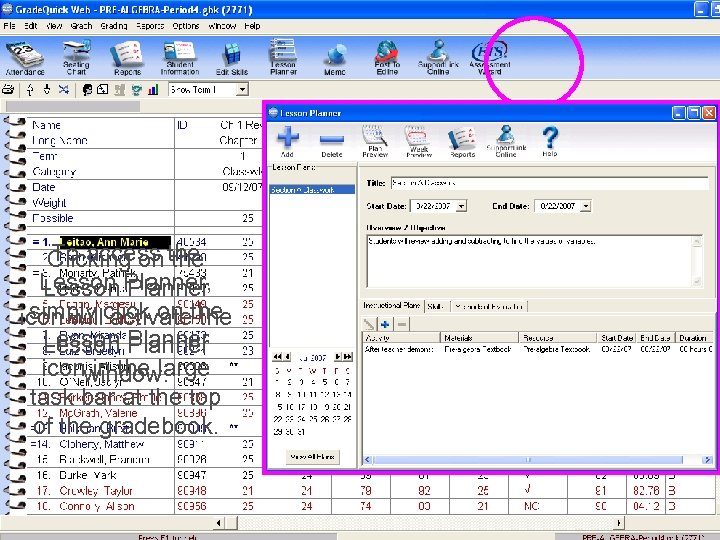The height and width of the screenshot is (540, 720).
Task: Click the 'After teacher demons' activity cell
Action: click(399, 349)
